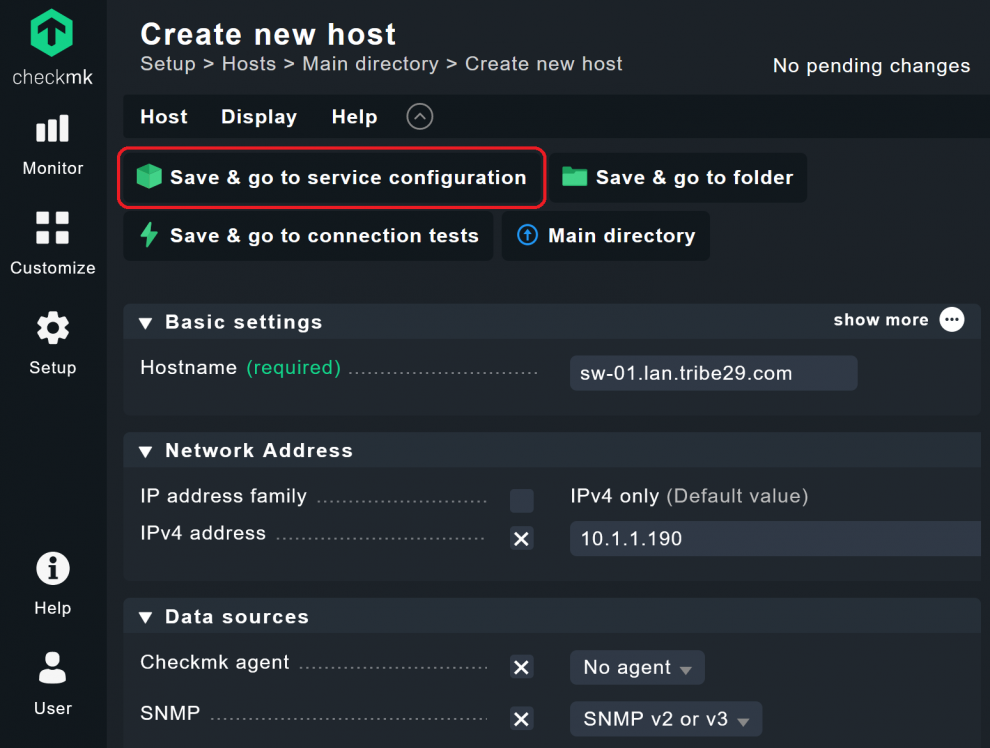This screenshot has height=748, width=990.
Task: Click inside the Hostname input field
Action: coord(713,372)
